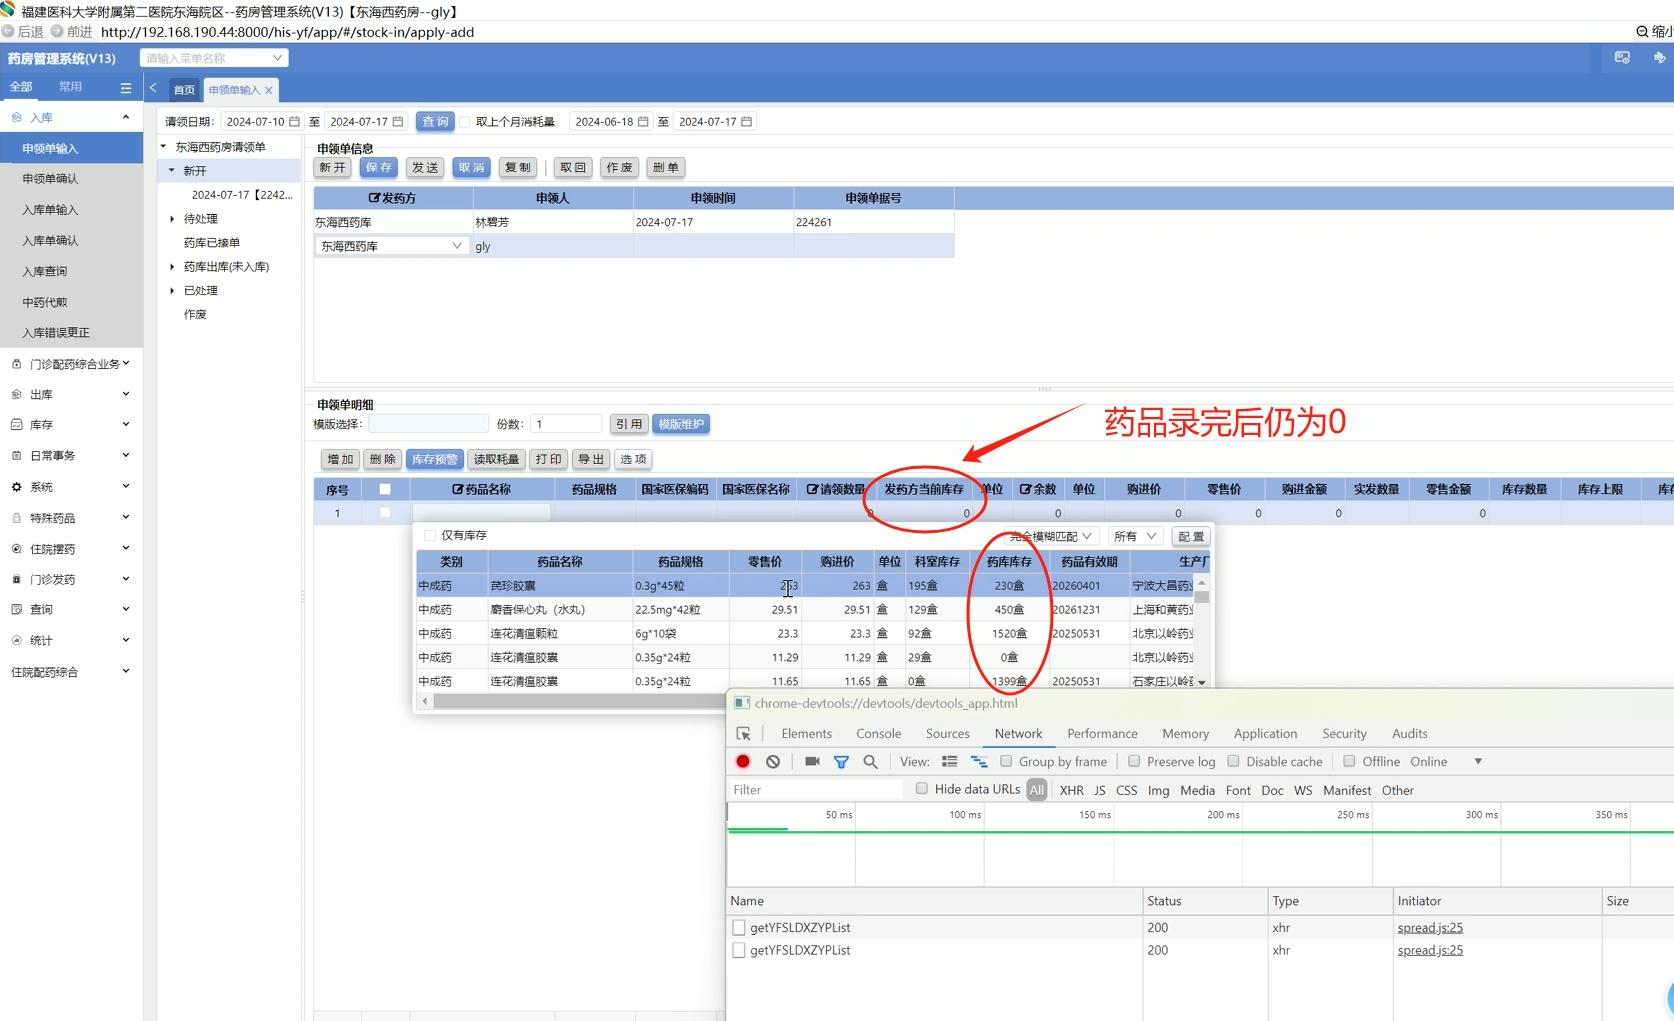Screen dimensions: 1674x1021
Task: Check the Offline checkbox
Action: (x=1349, y=761)
